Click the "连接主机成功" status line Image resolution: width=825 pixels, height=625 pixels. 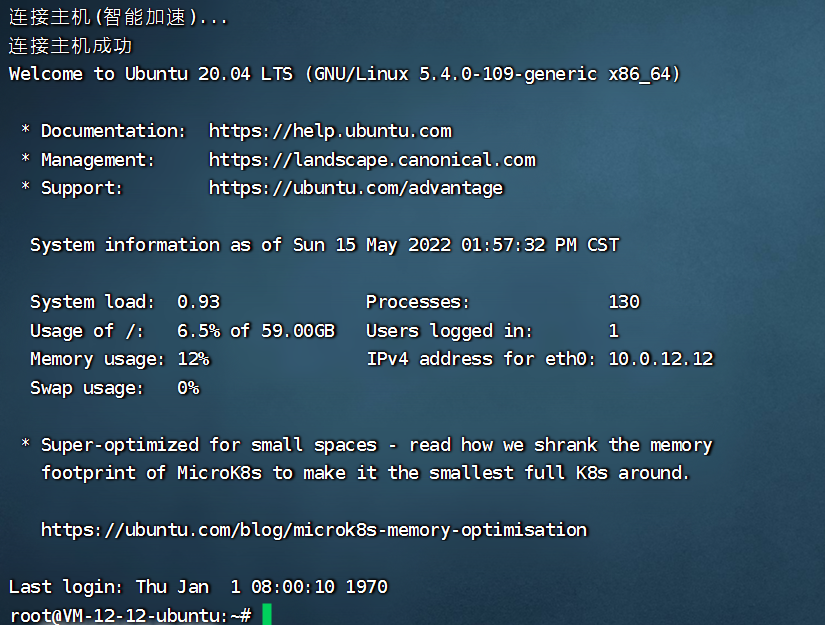pyautogui.click(x=71, y=46)
